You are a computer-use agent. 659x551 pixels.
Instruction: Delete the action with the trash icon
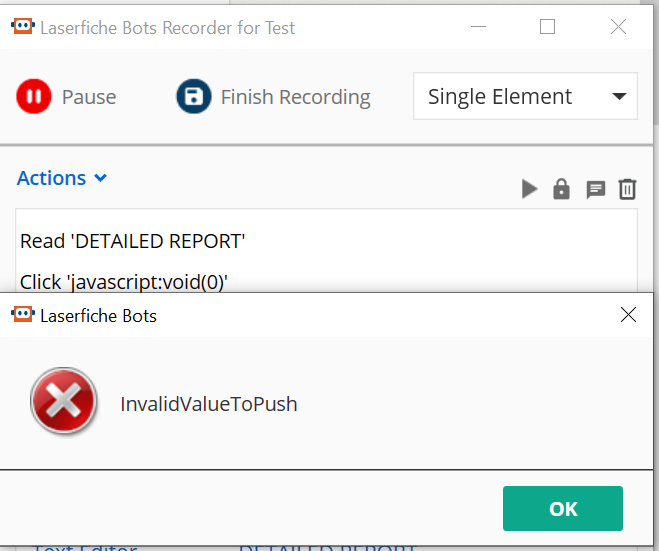627,189
